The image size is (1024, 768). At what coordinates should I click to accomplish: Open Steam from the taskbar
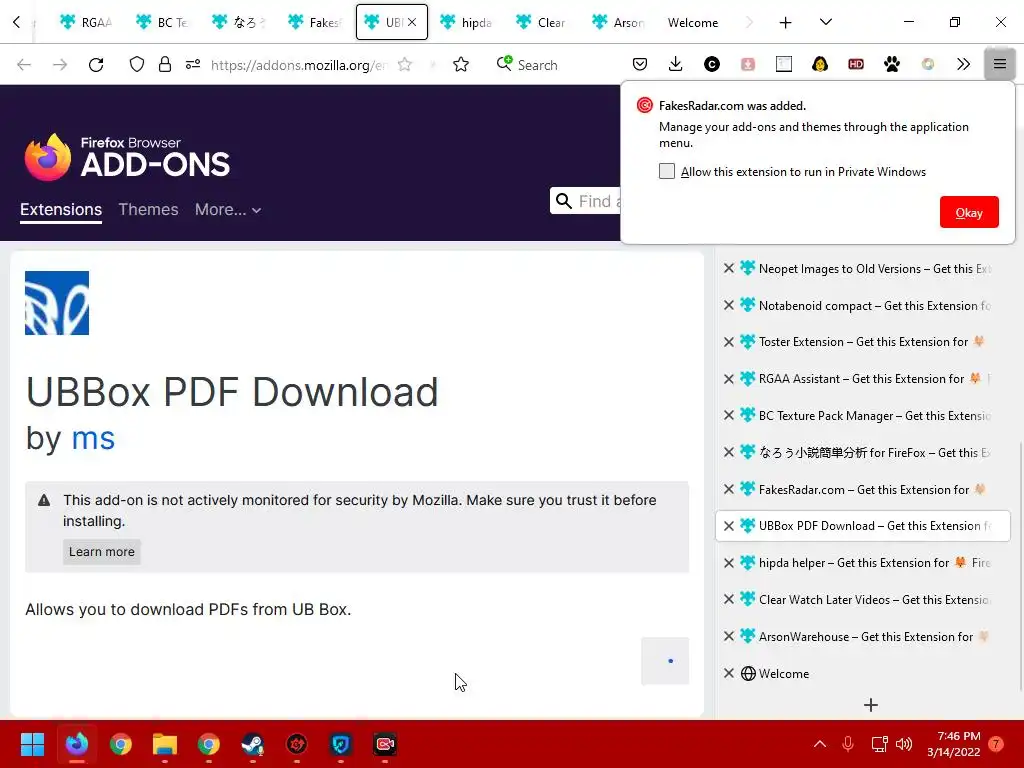coord(253,744)
